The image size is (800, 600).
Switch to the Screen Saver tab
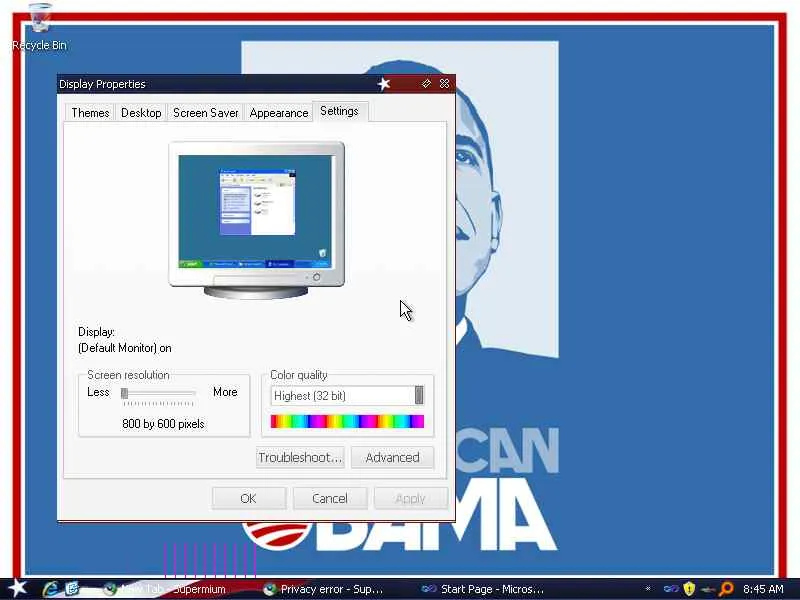pyautogui.click(x=206, y=113)
